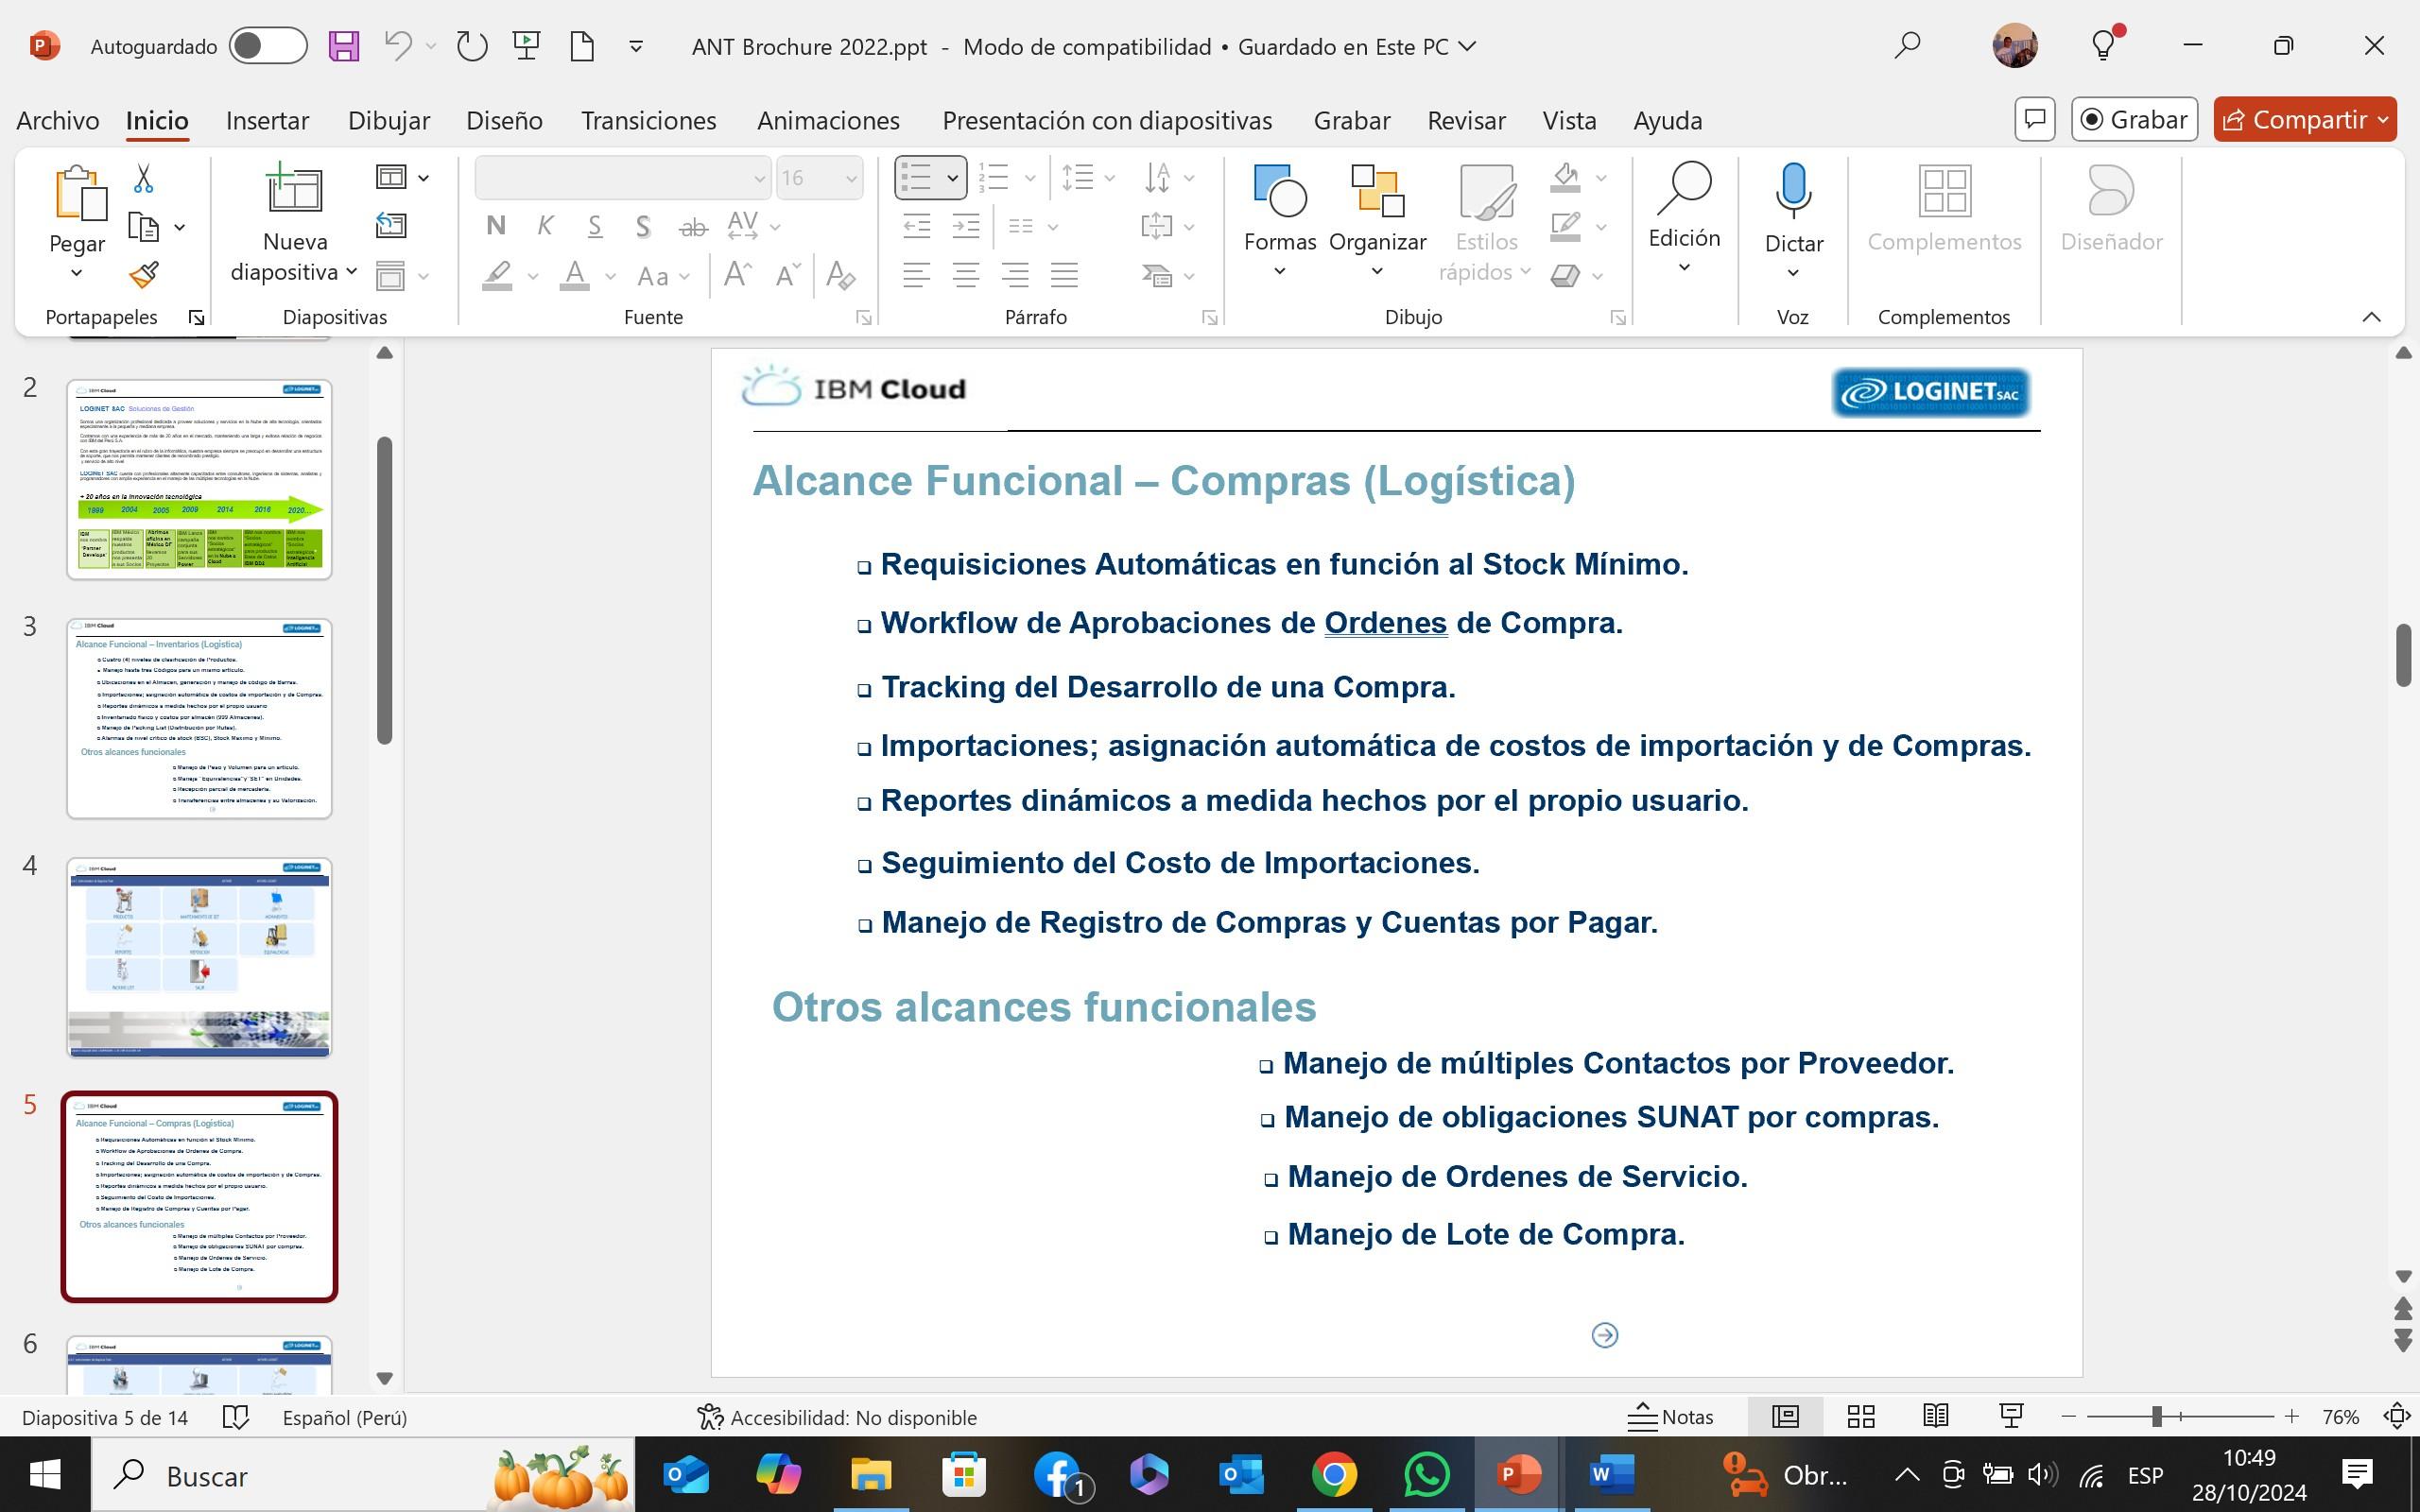Toggle the Notas pane
The height and width of the screenshot is (1512, 2420).
[1670, 1416]
